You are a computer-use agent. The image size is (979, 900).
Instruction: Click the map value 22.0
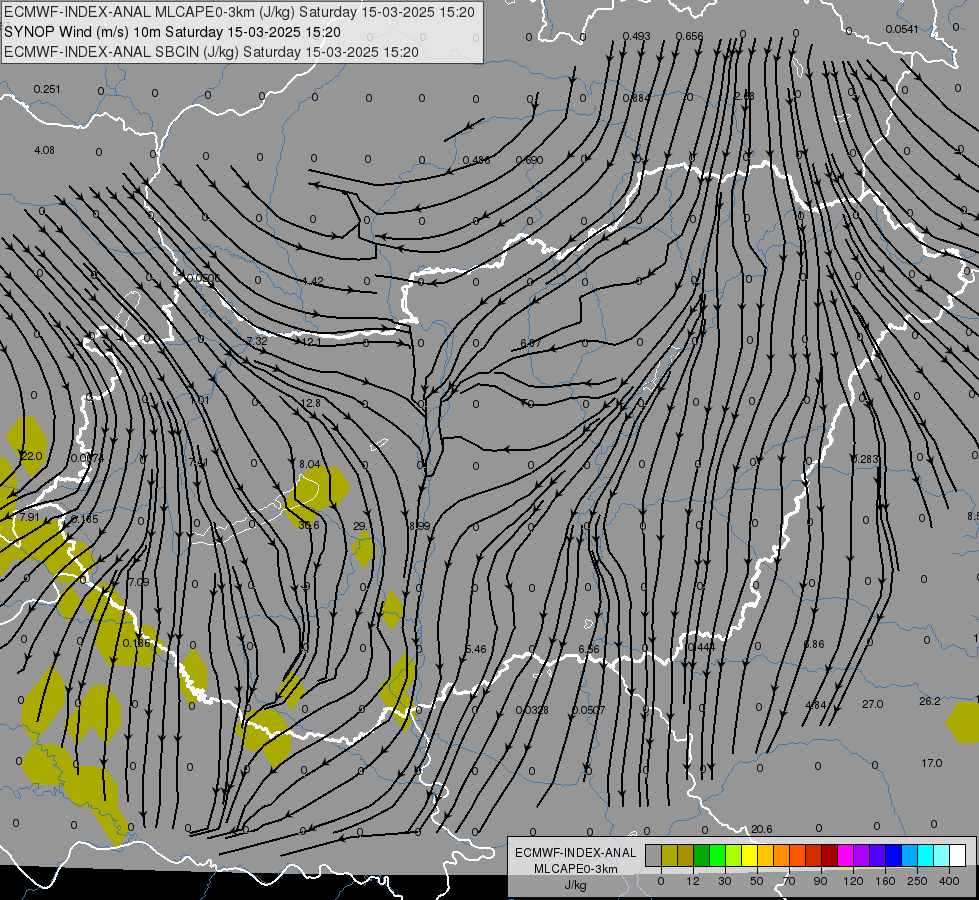pos(31,457)
